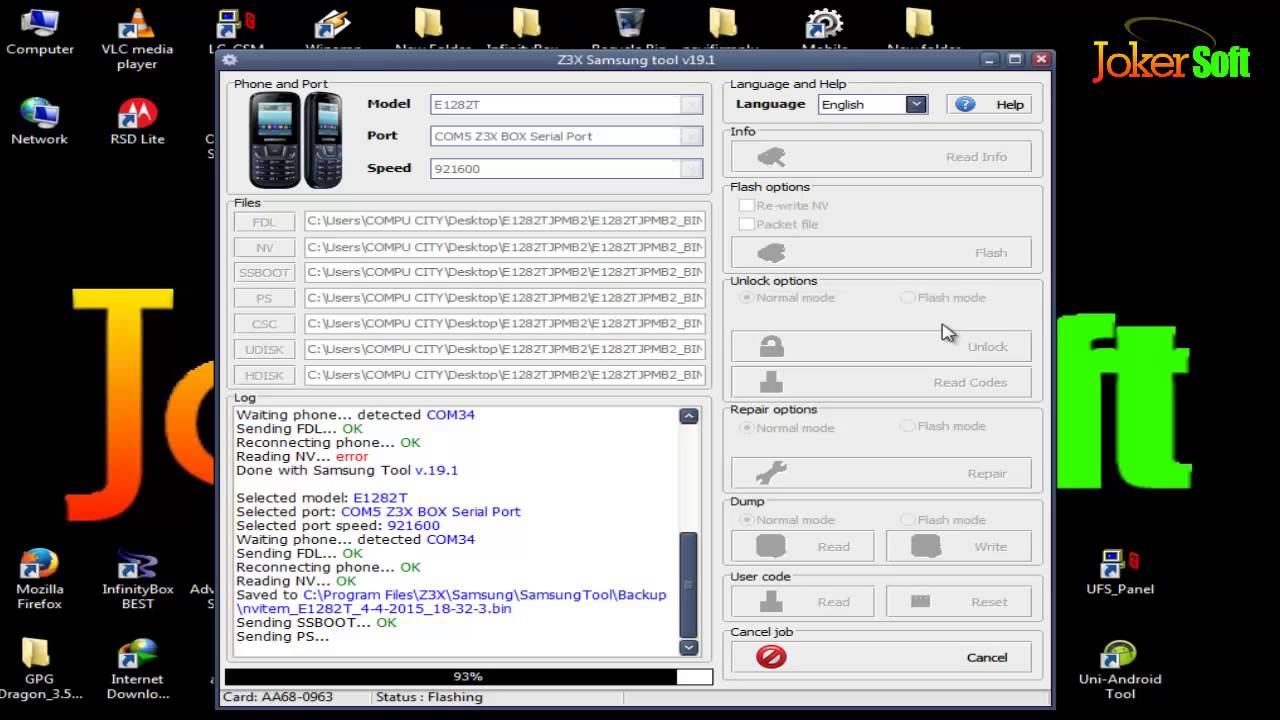Select Normal mode under Dump
Viewport: 1280px width, 720px height.
click(x=745, y=520)
